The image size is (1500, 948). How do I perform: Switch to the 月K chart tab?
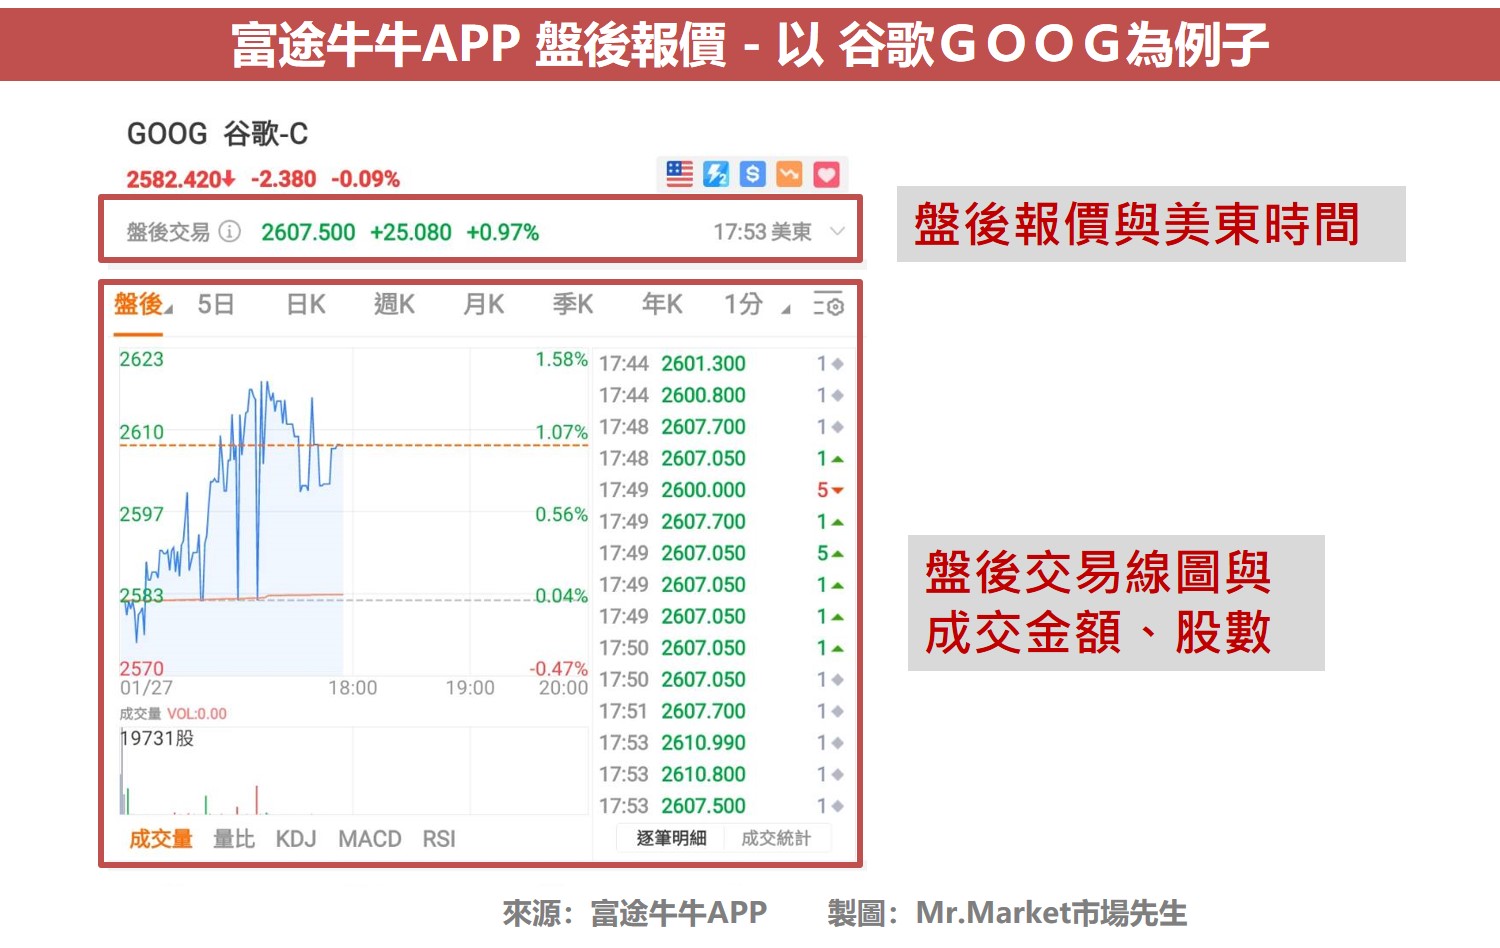pyautogui.click(x=484, y=304)
